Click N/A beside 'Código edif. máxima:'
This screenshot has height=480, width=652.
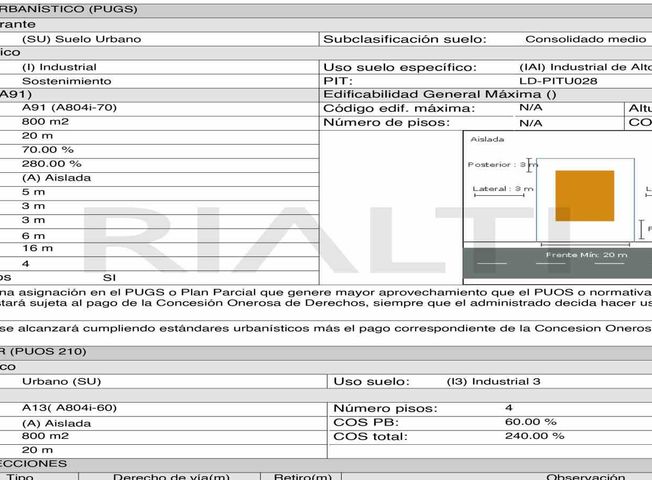pos(531,108)
